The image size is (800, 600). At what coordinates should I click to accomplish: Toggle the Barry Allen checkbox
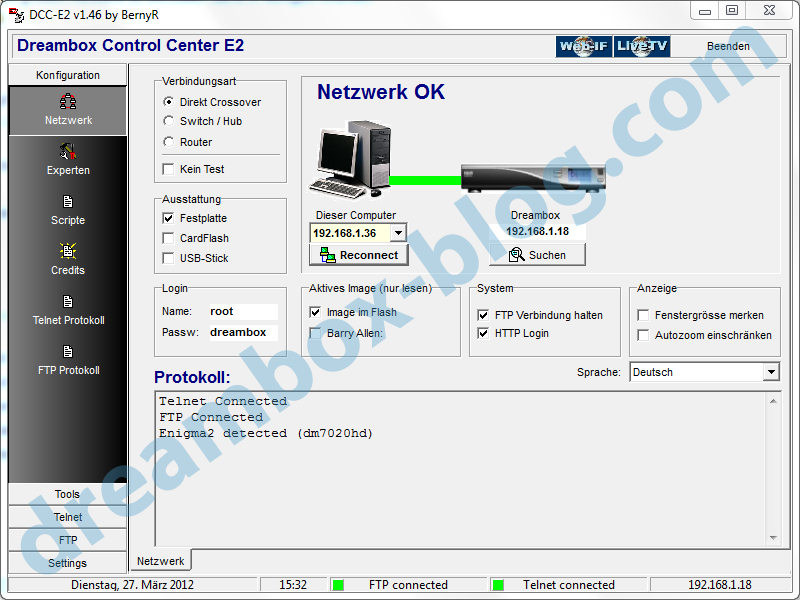click(315, 333)
